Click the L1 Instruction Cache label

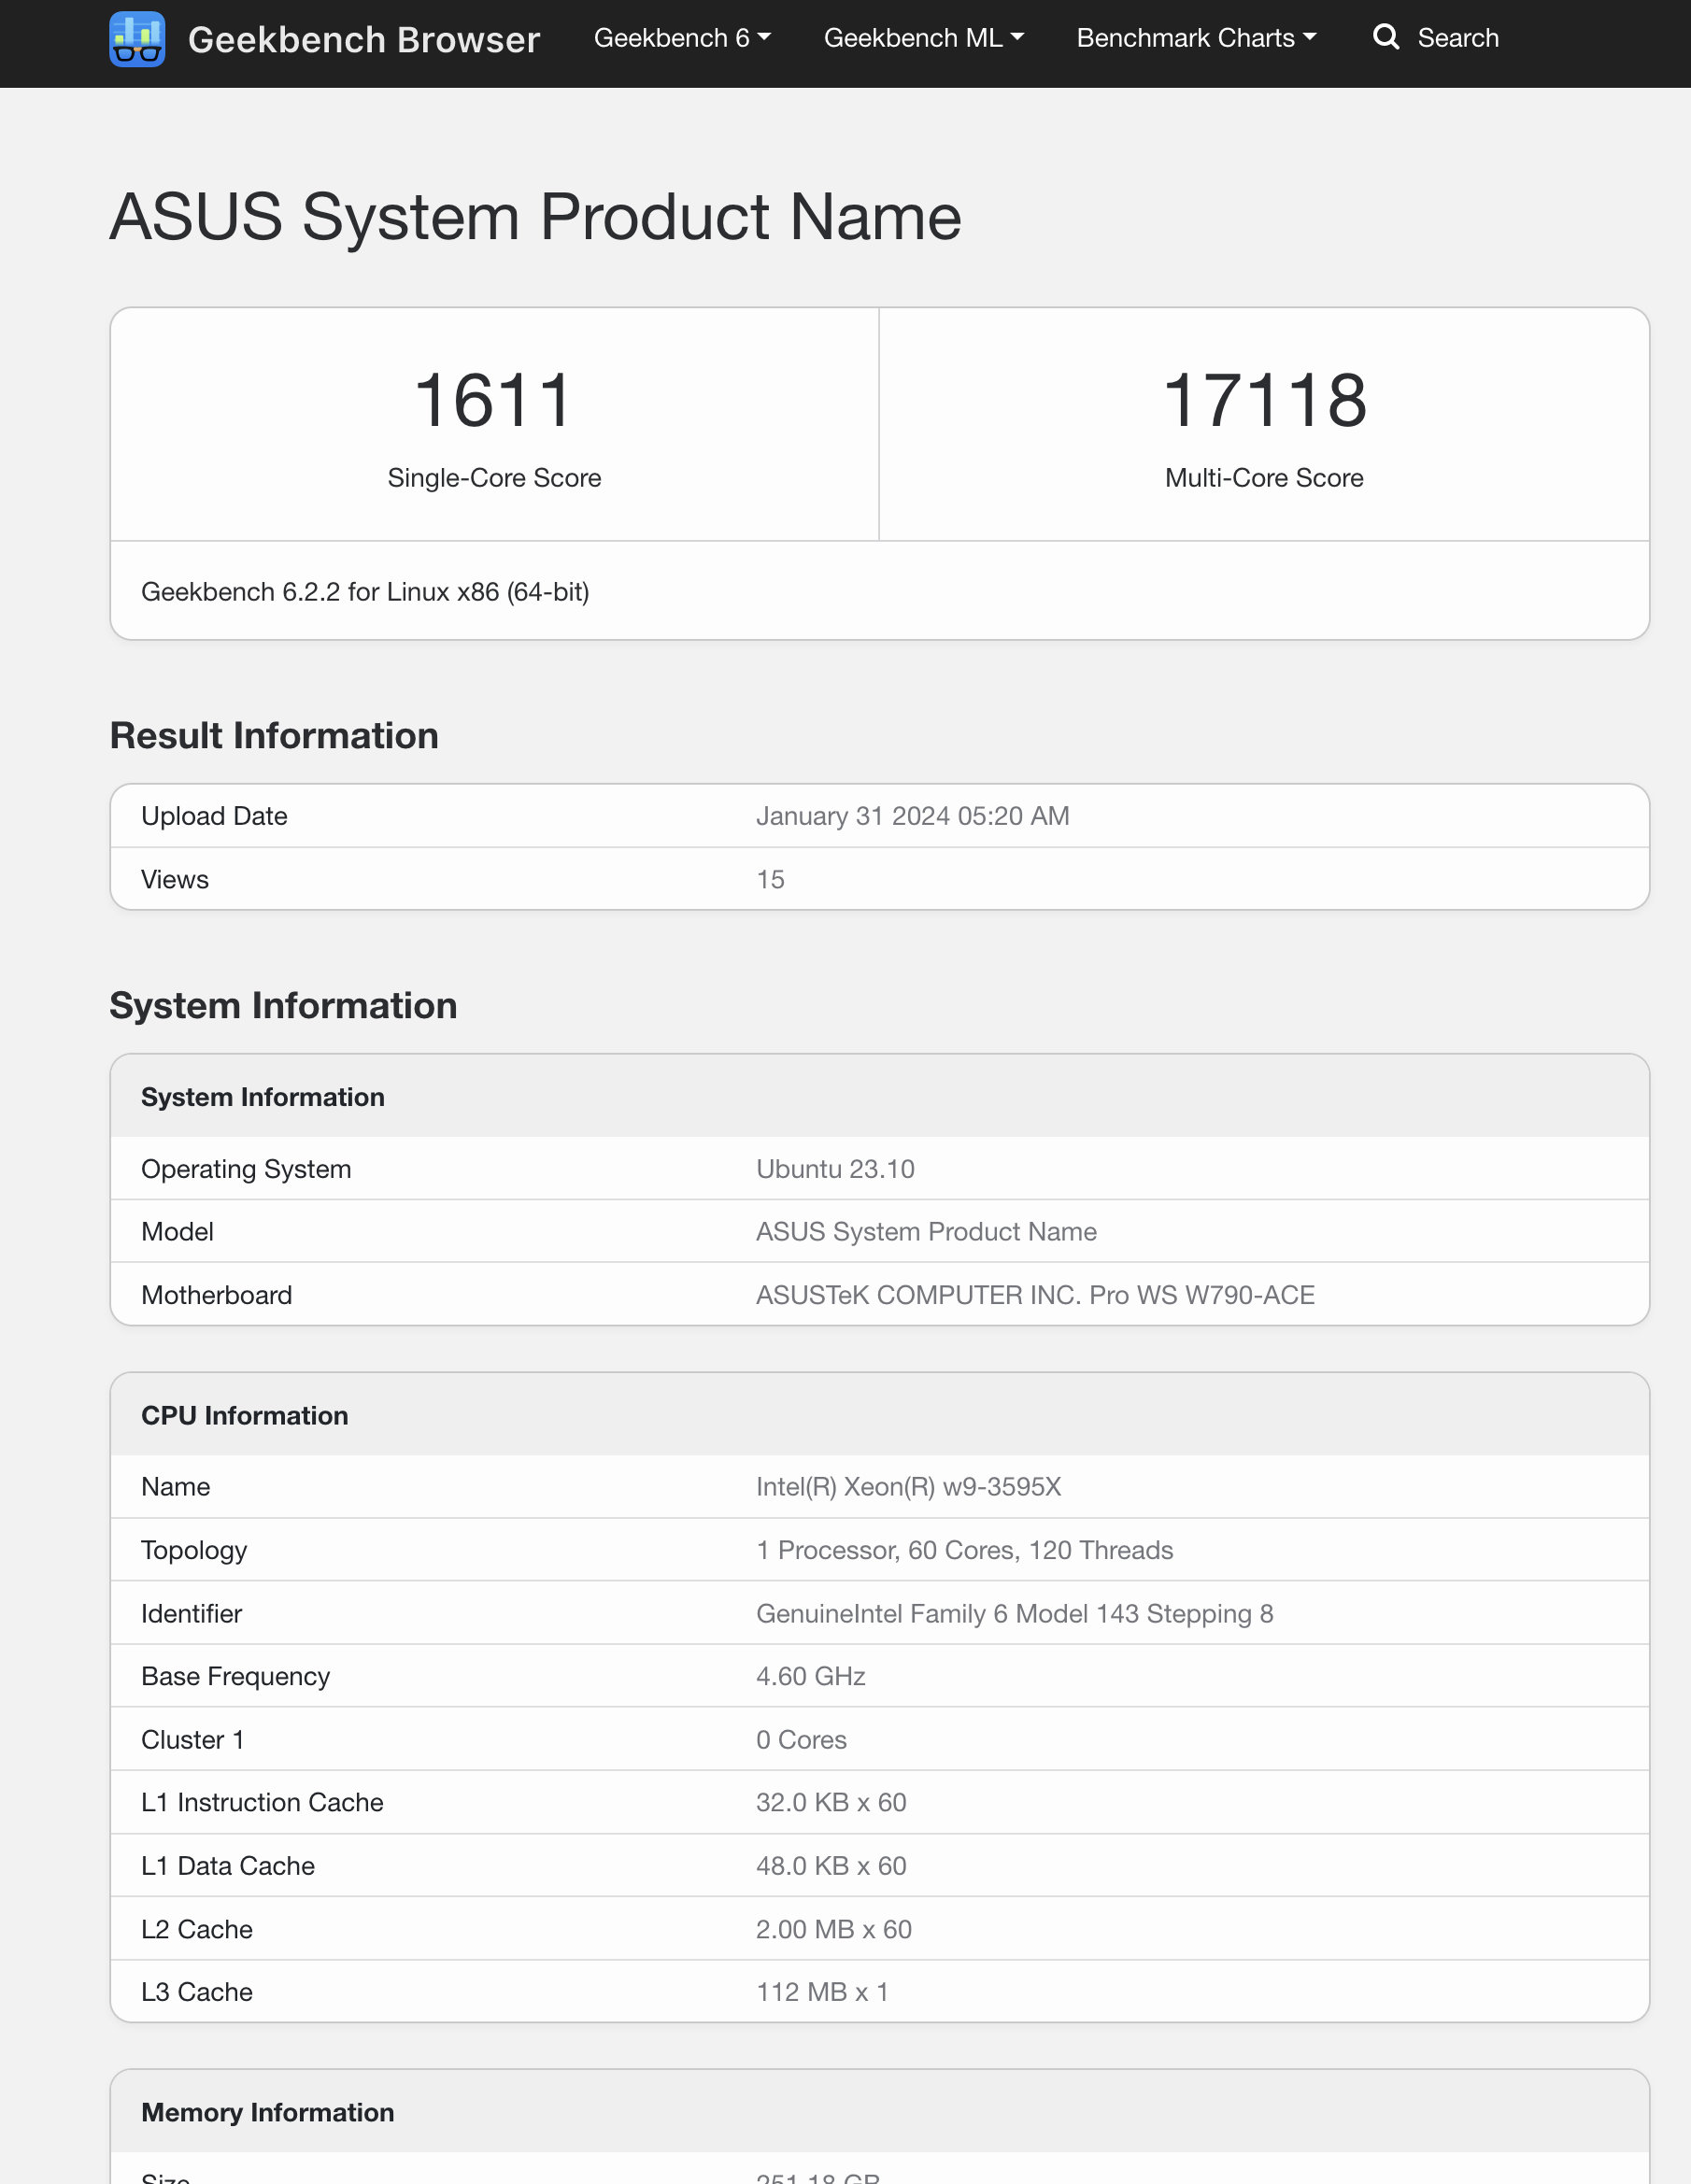(x=262, y=1803)
